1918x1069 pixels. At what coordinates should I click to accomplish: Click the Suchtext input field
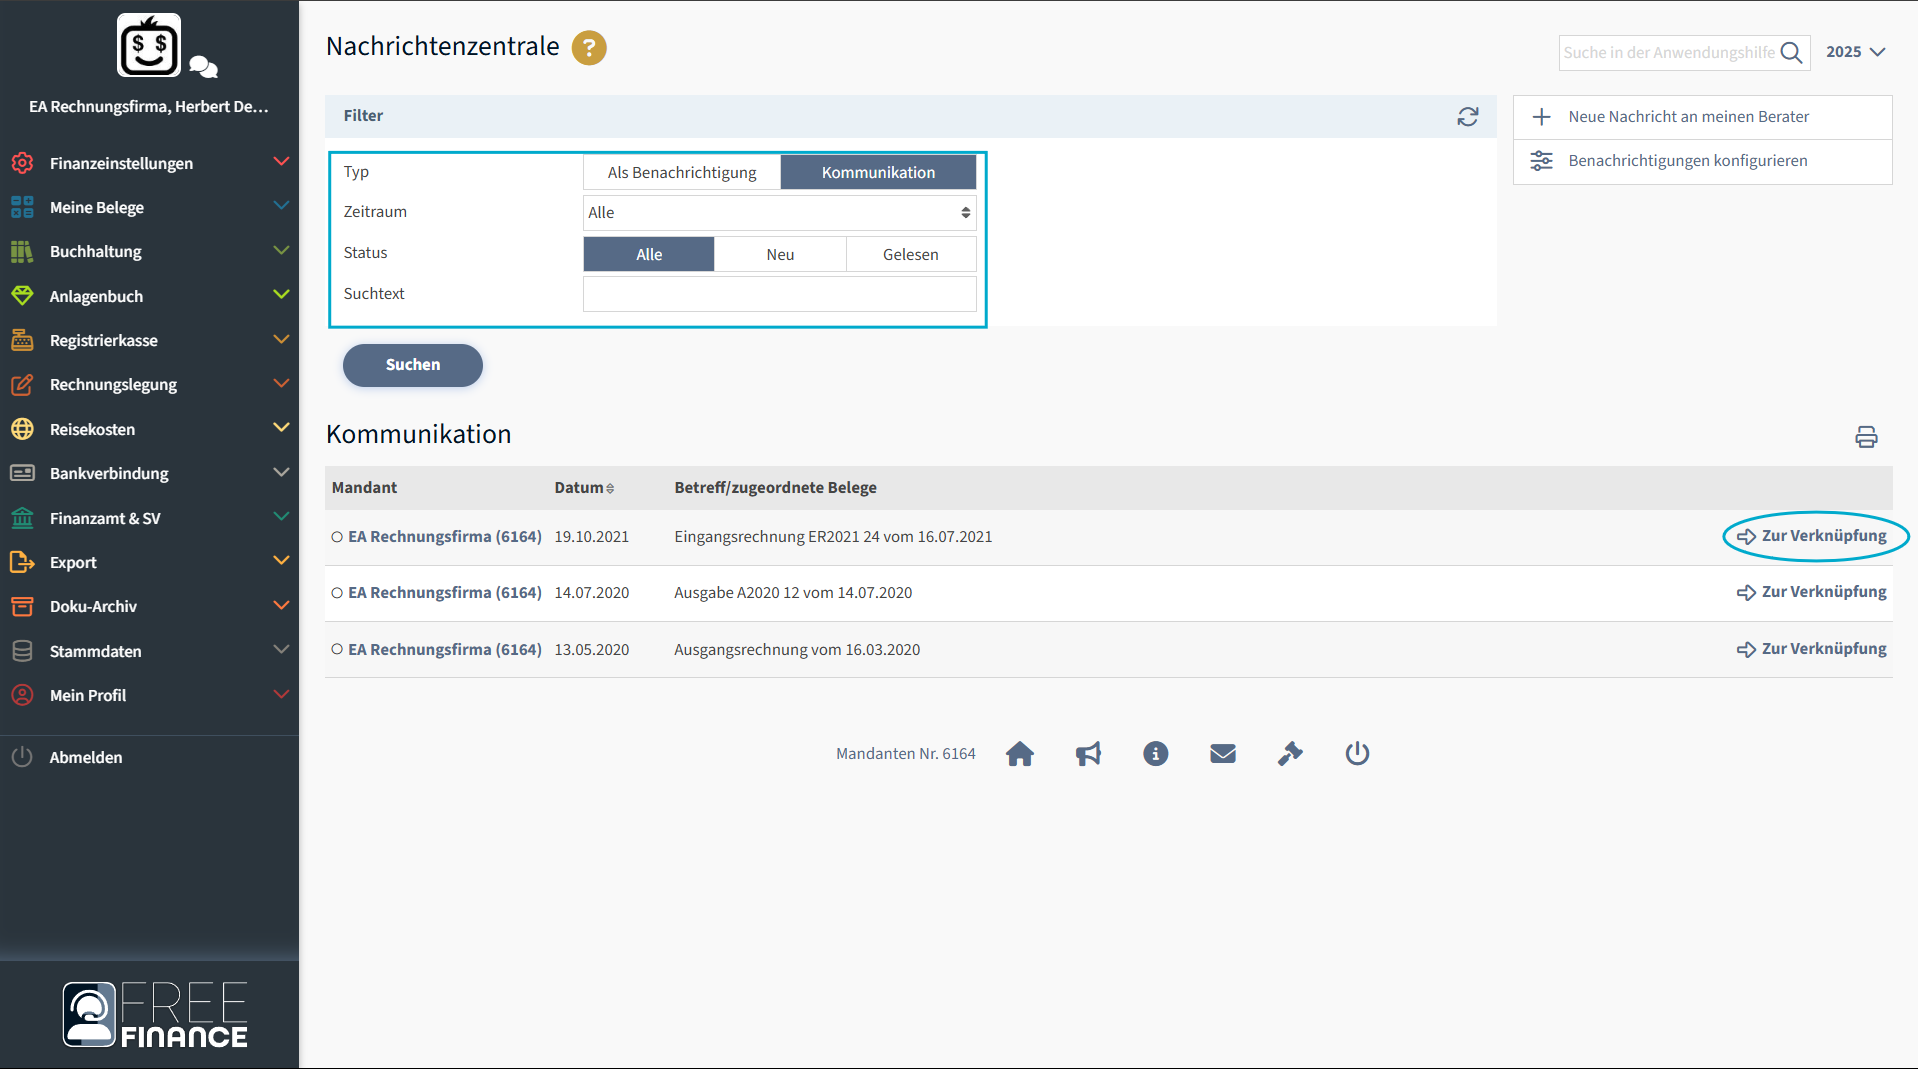(778, 294)
